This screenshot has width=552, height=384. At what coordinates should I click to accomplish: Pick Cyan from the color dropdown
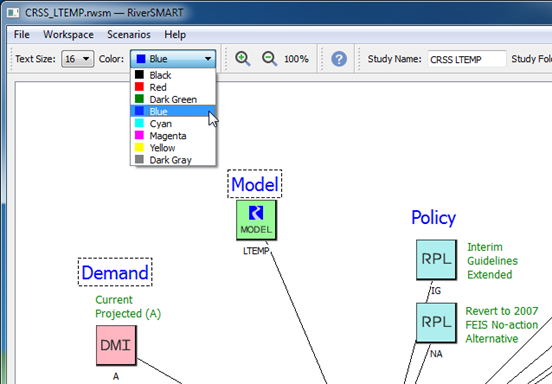(173, 124)
